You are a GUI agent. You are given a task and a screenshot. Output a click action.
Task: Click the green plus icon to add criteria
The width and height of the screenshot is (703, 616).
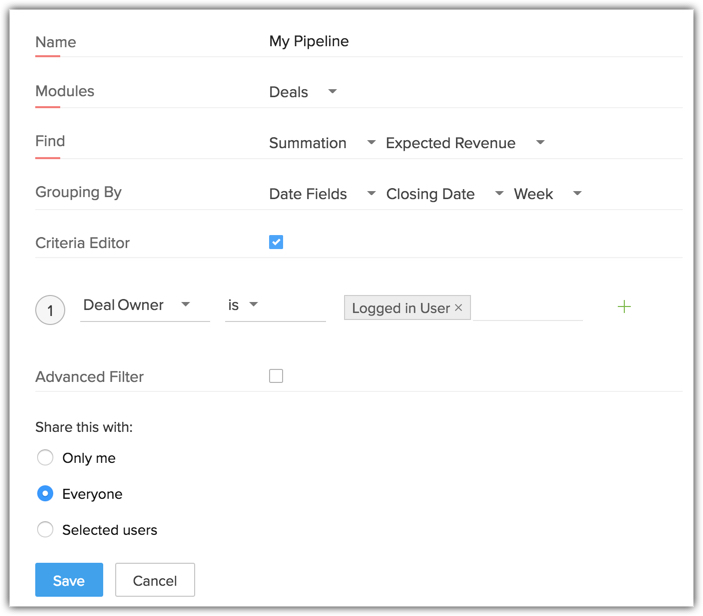(624, 307)
